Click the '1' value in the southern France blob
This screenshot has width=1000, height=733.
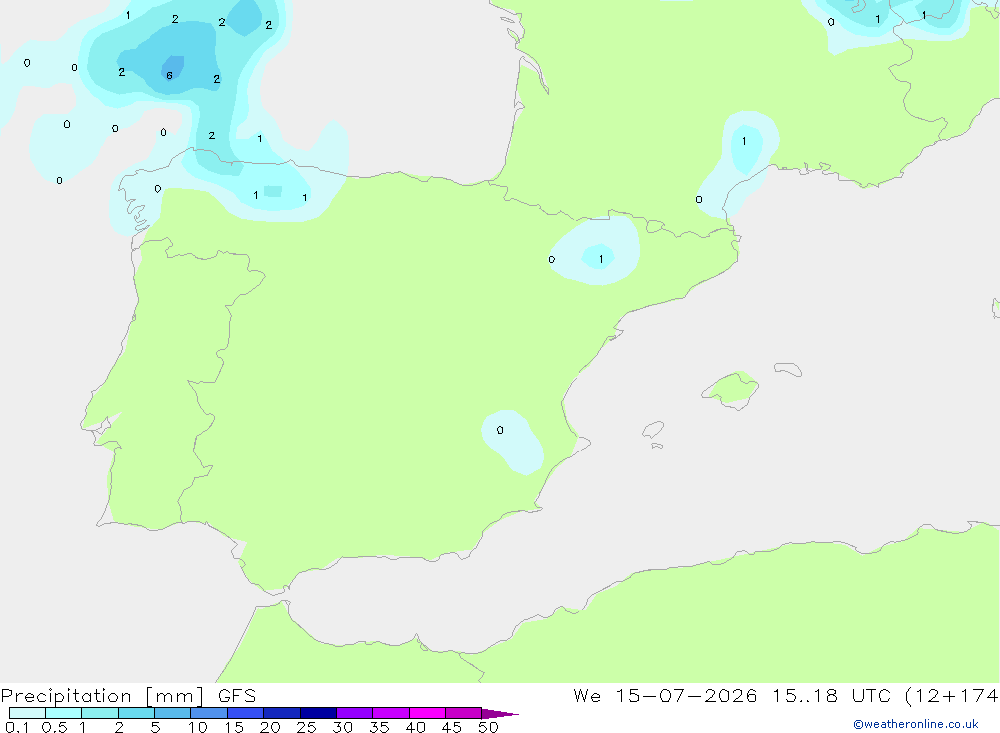(x=744, y=141)
